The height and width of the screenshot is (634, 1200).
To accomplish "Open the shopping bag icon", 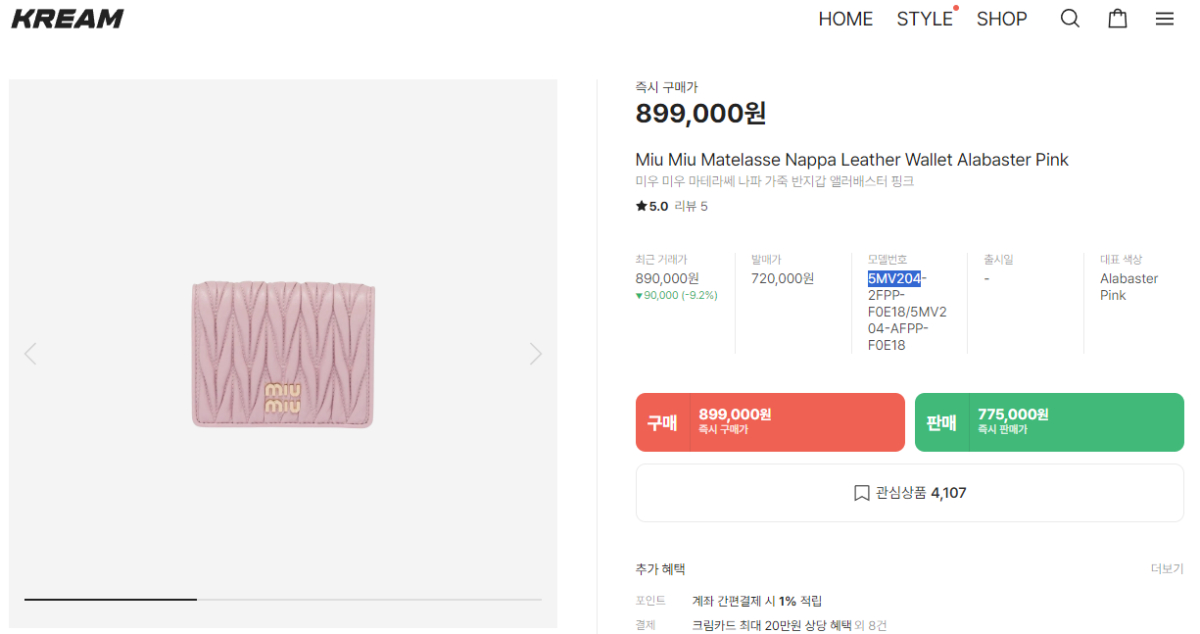I will click(x=1117, y=19).
